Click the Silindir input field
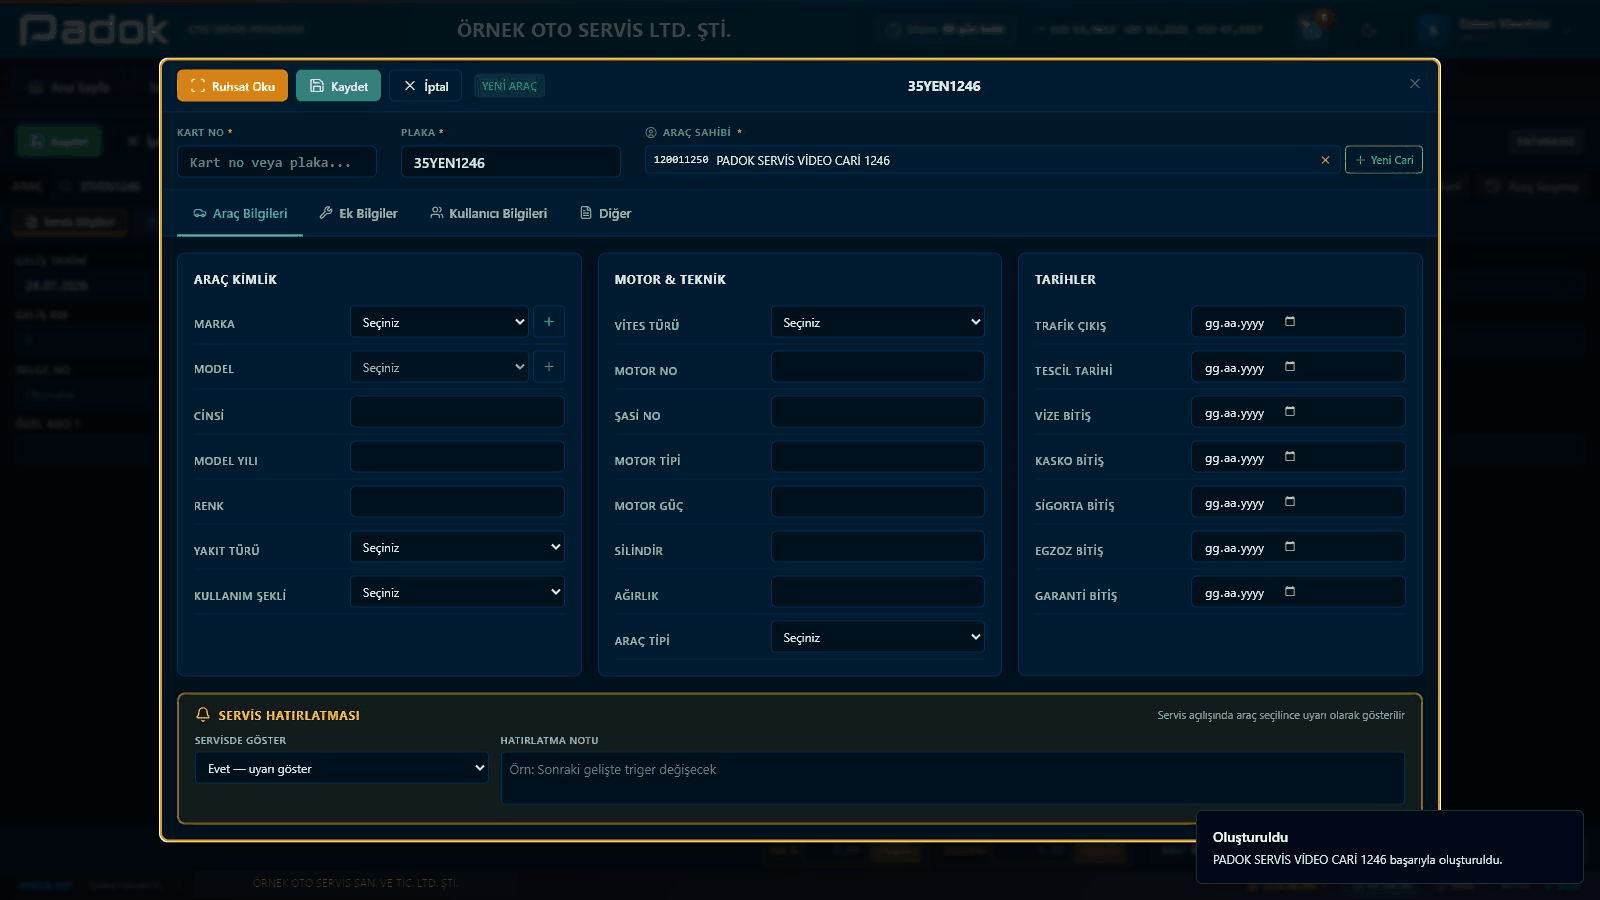This screenshot has height=900, width=1600. 878,547
